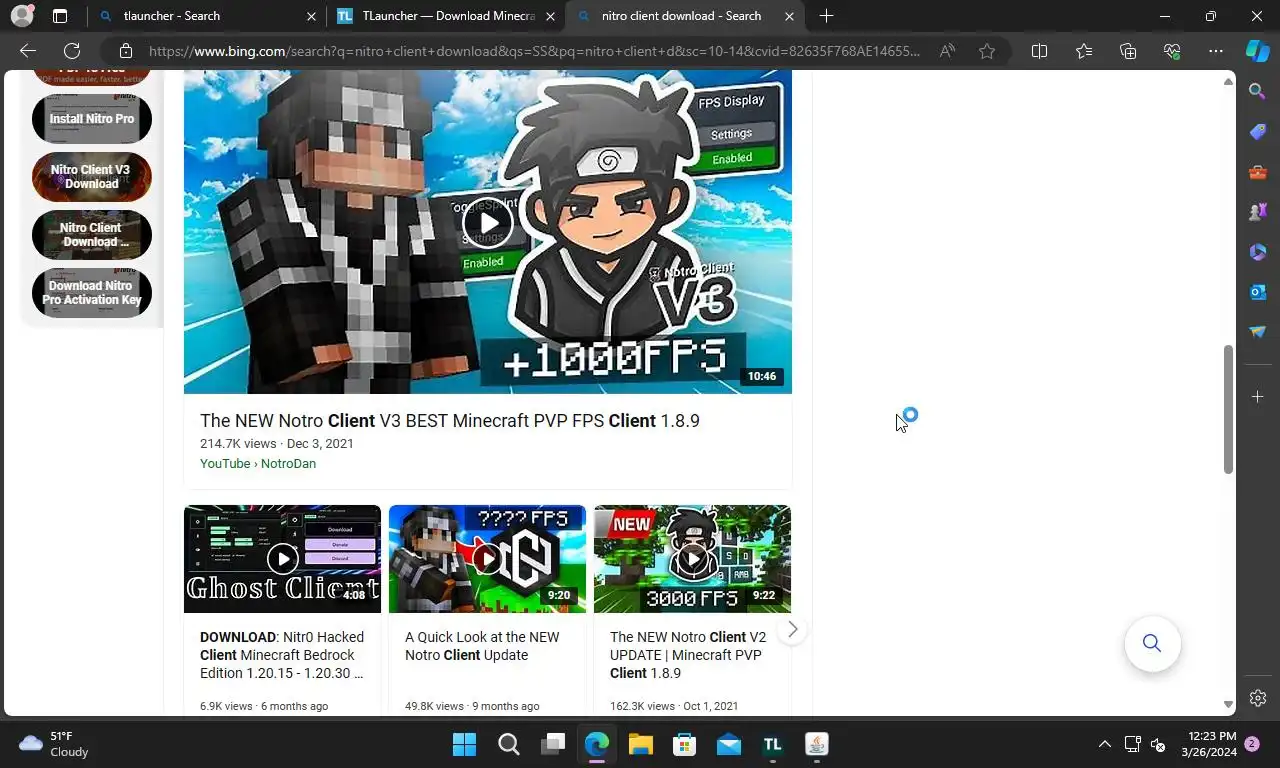Open DOWNLOAD Nitr0 Hacked Client link

(x=282, y=655)
